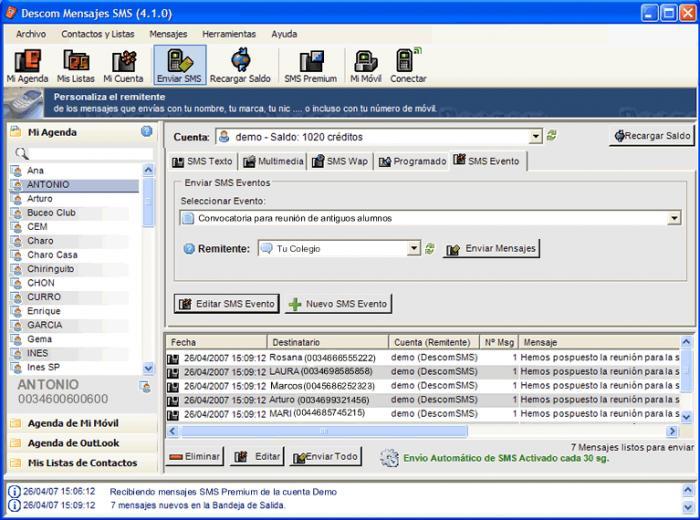Viewport: 700px width, 520px height.
Task: Click the automatic sending gear icon
Action: 389,458
